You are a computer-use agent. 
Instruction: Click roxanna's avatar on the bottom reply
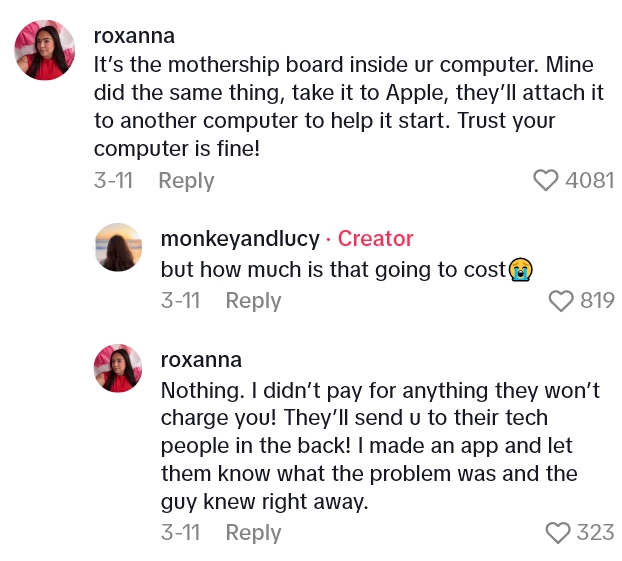(x=118, y=368)
